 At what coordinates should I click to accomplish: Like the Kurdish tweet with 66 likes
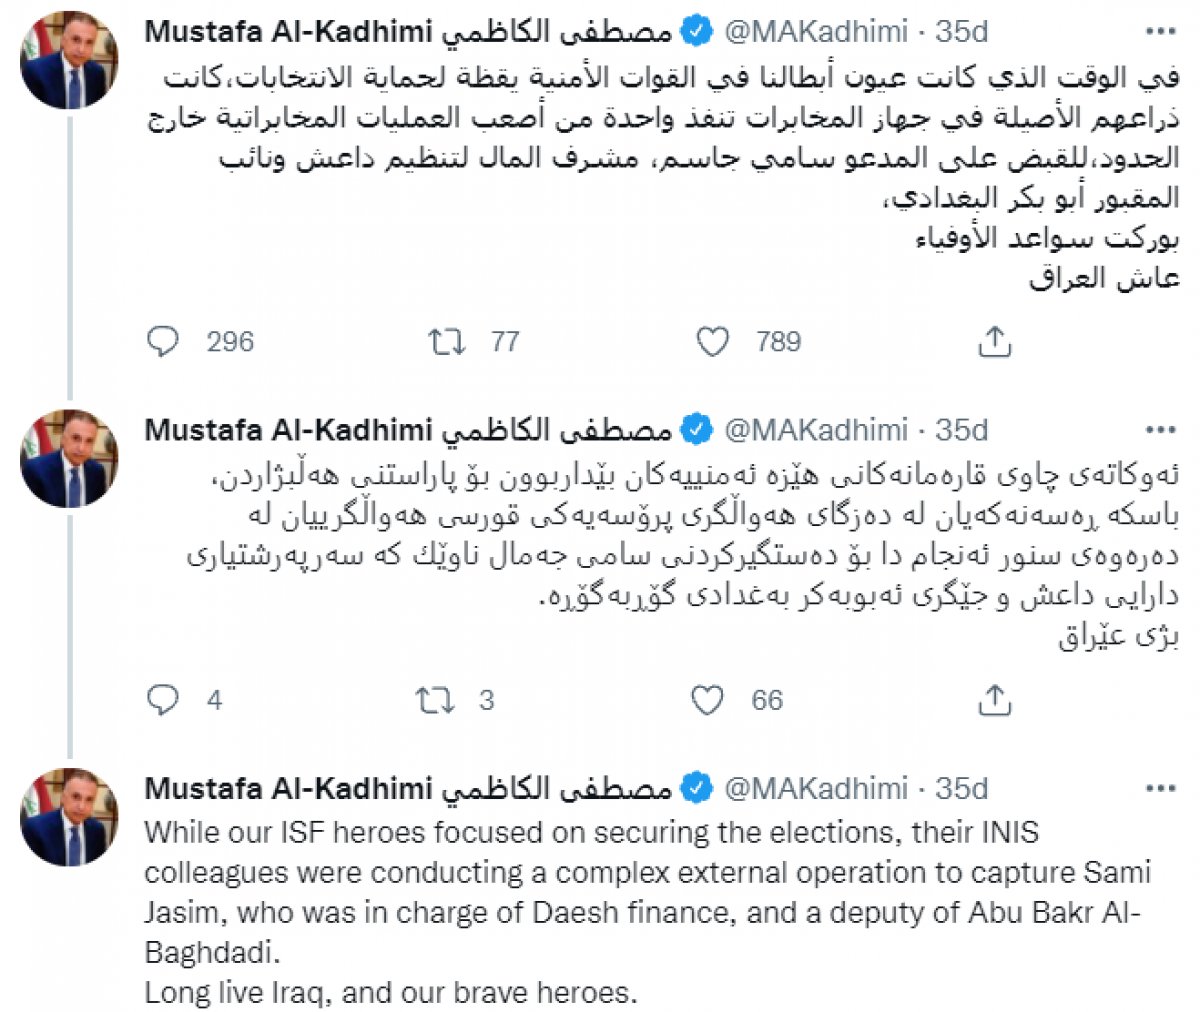coord(708,700)
